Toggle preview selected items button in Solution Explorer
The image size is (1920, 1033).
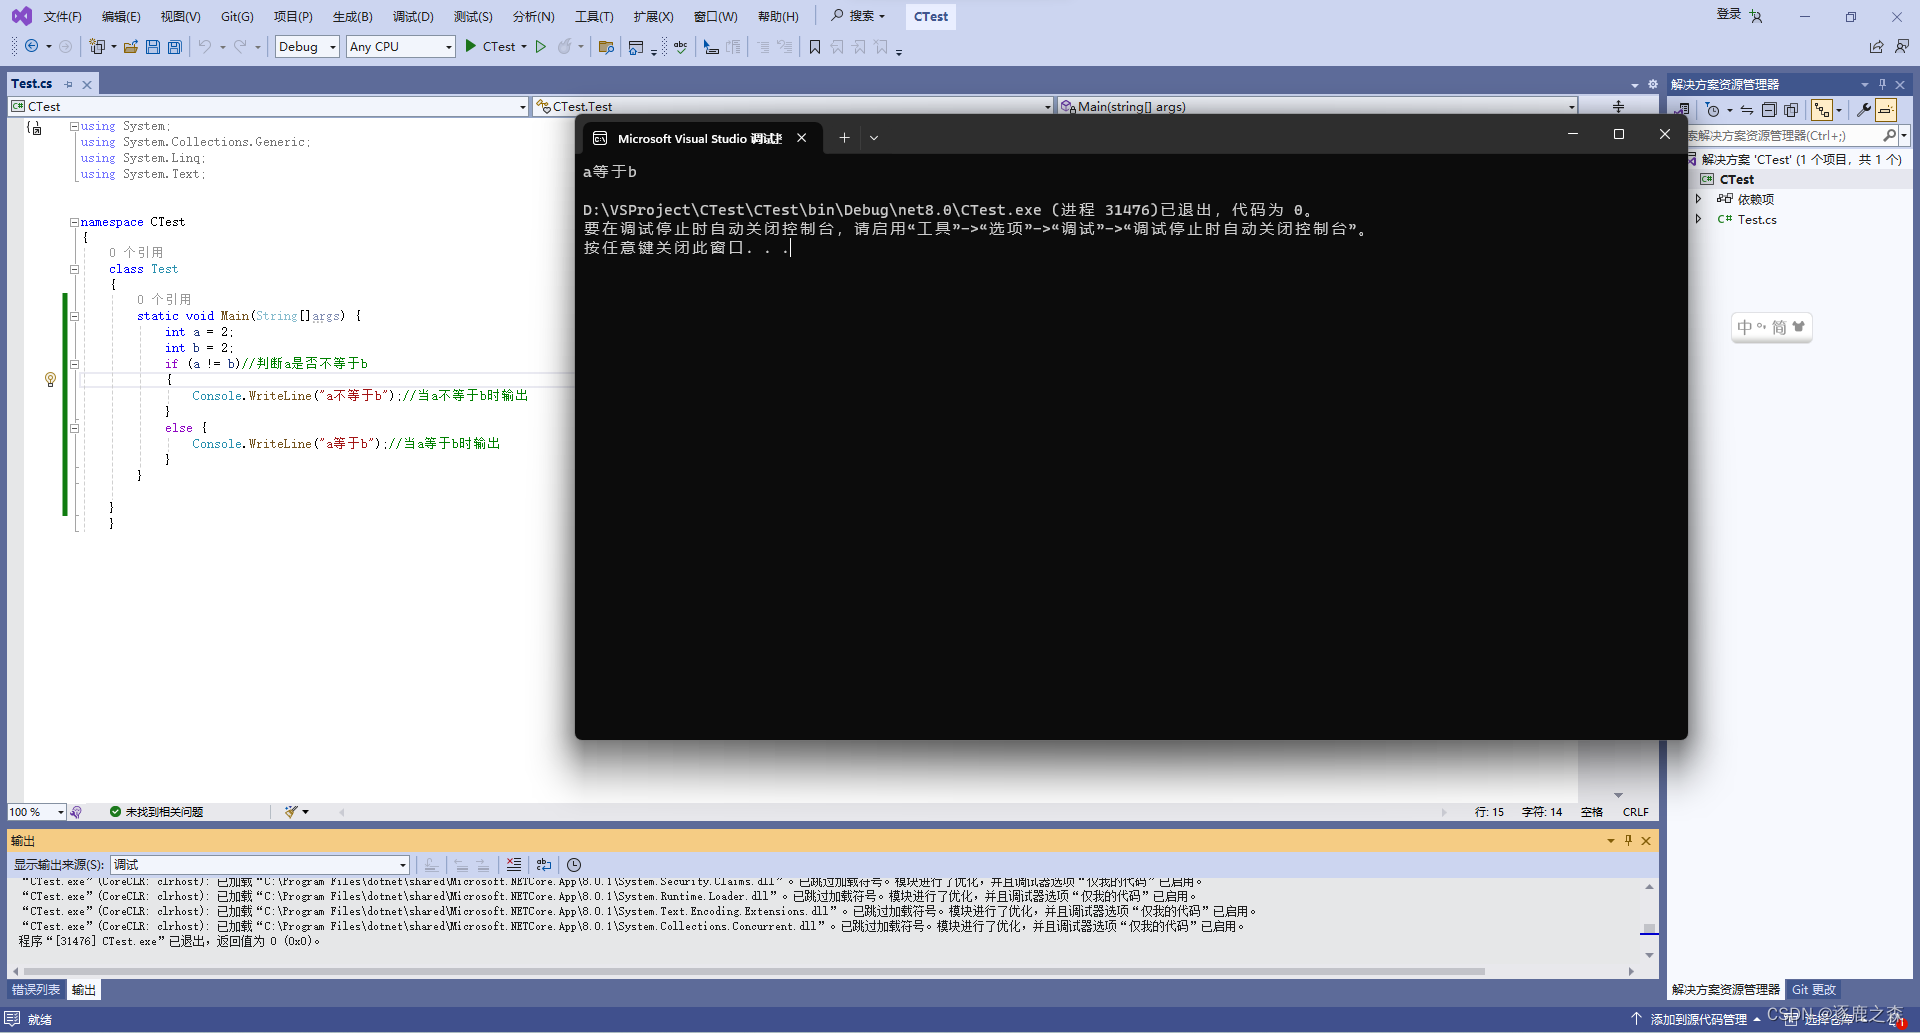pos(1886,110)
